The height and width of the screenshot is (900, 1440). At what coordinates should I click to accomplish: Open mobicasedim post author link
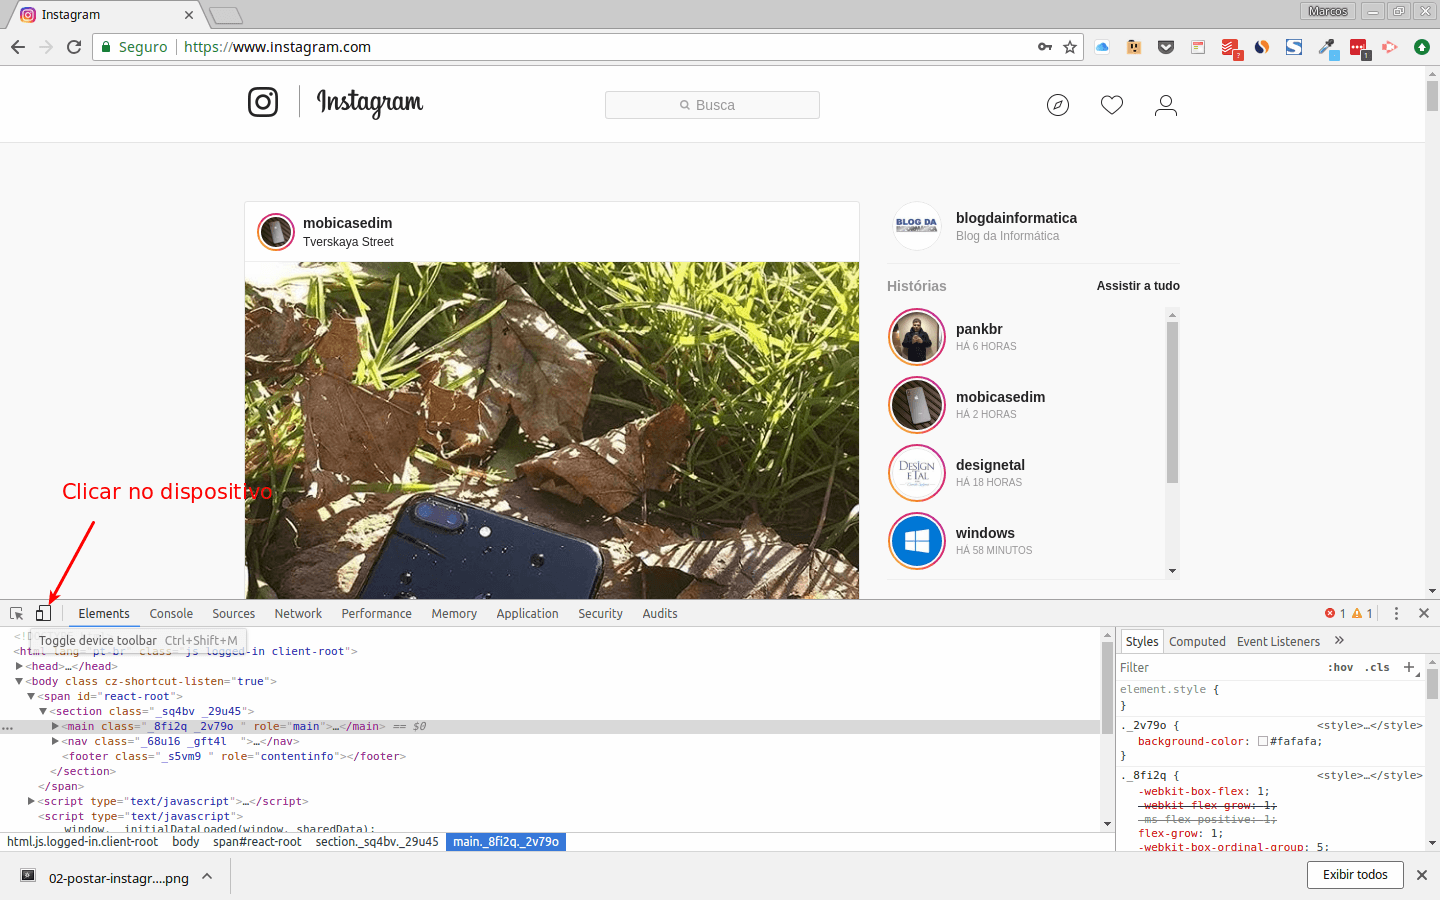point(348,223)
